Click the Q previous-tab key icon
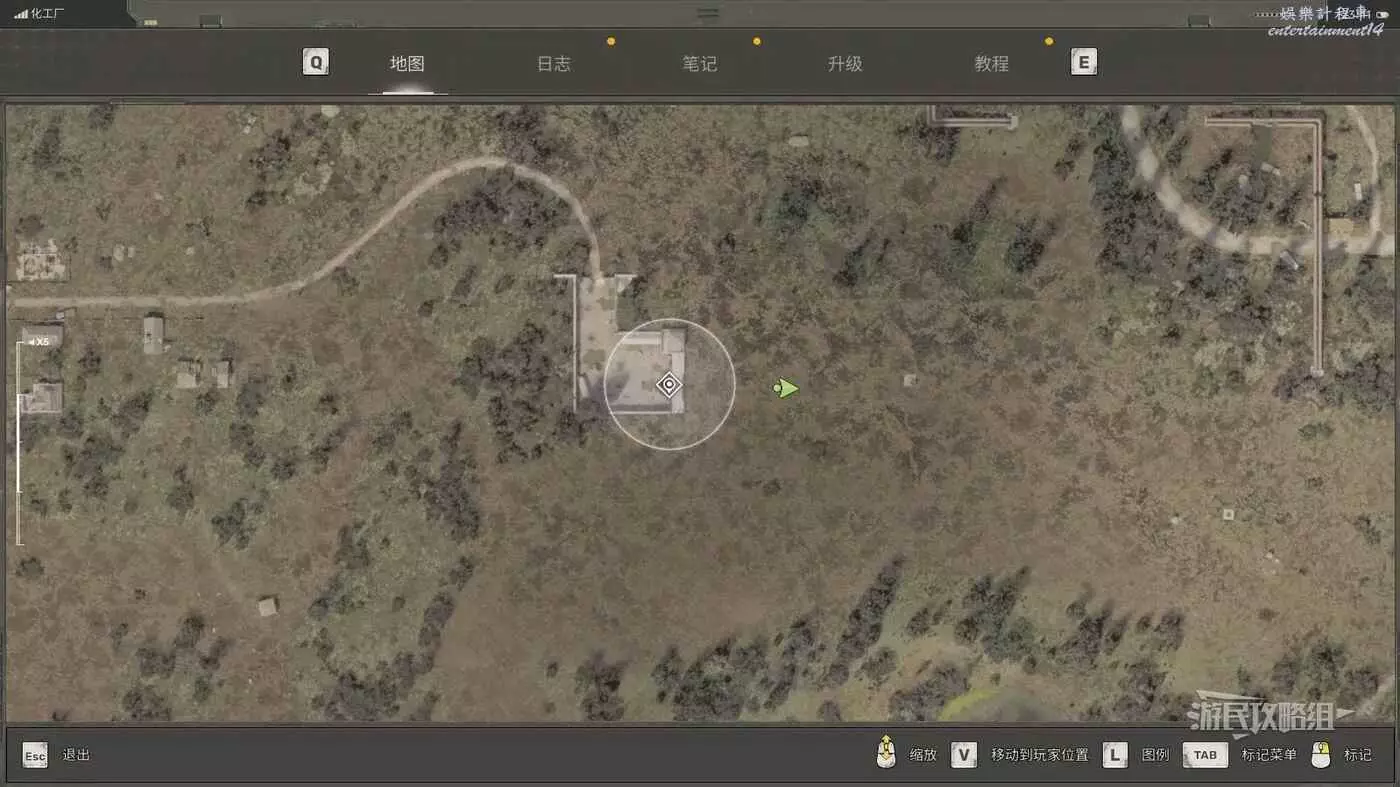Viewport: 1400px width, 787px height. click(316, 63)
